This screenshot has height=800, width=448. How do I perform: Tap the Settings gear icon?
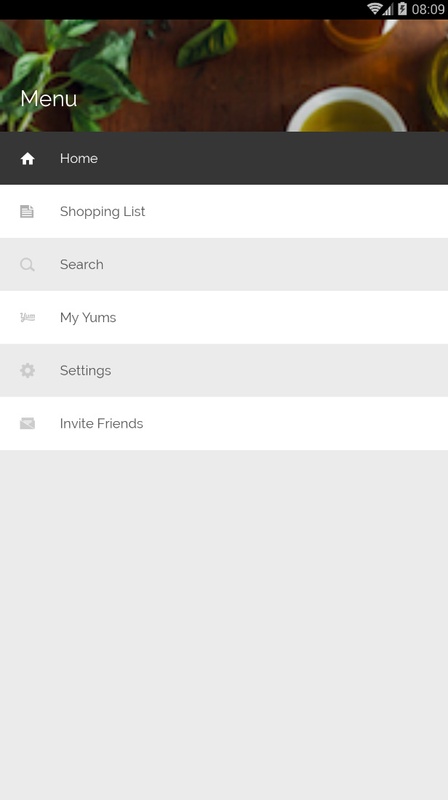(x=27, y=370)
